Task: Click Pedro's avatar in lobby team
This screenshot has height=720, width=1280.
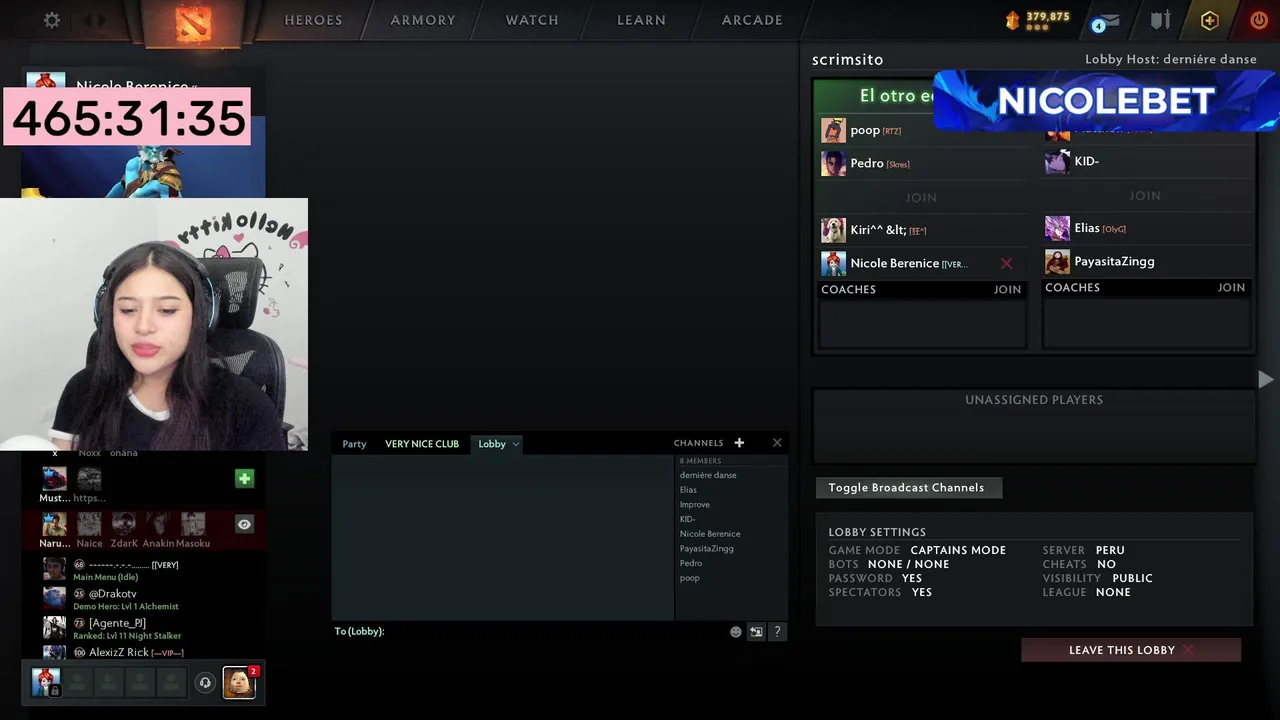Action: (833, 163)
